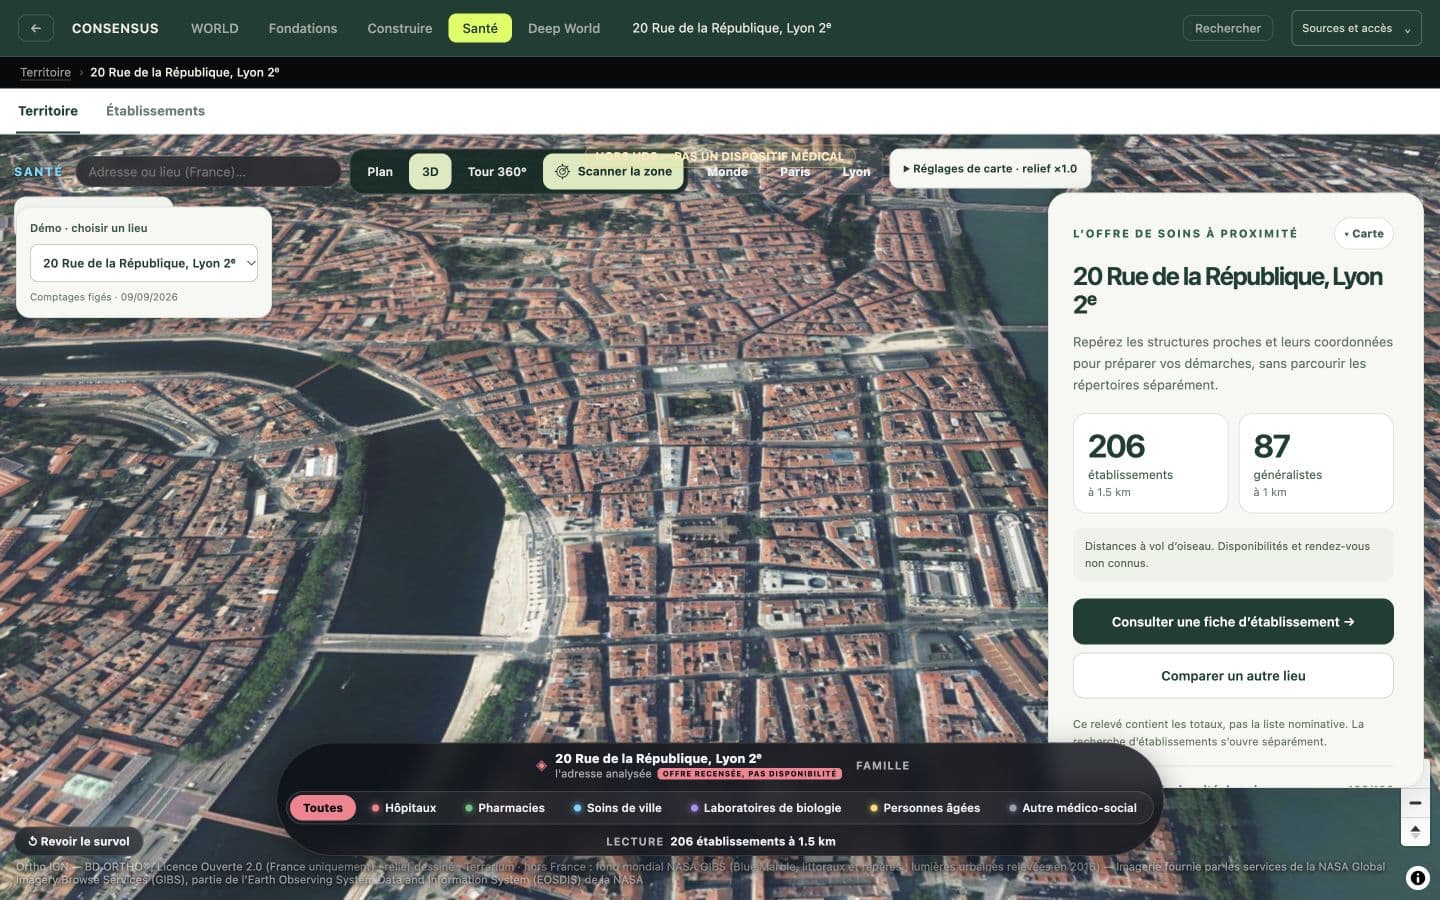1440x900 pixels.
Task: Click the breadcrumb current address text
Action: click(x=185, y=72)
